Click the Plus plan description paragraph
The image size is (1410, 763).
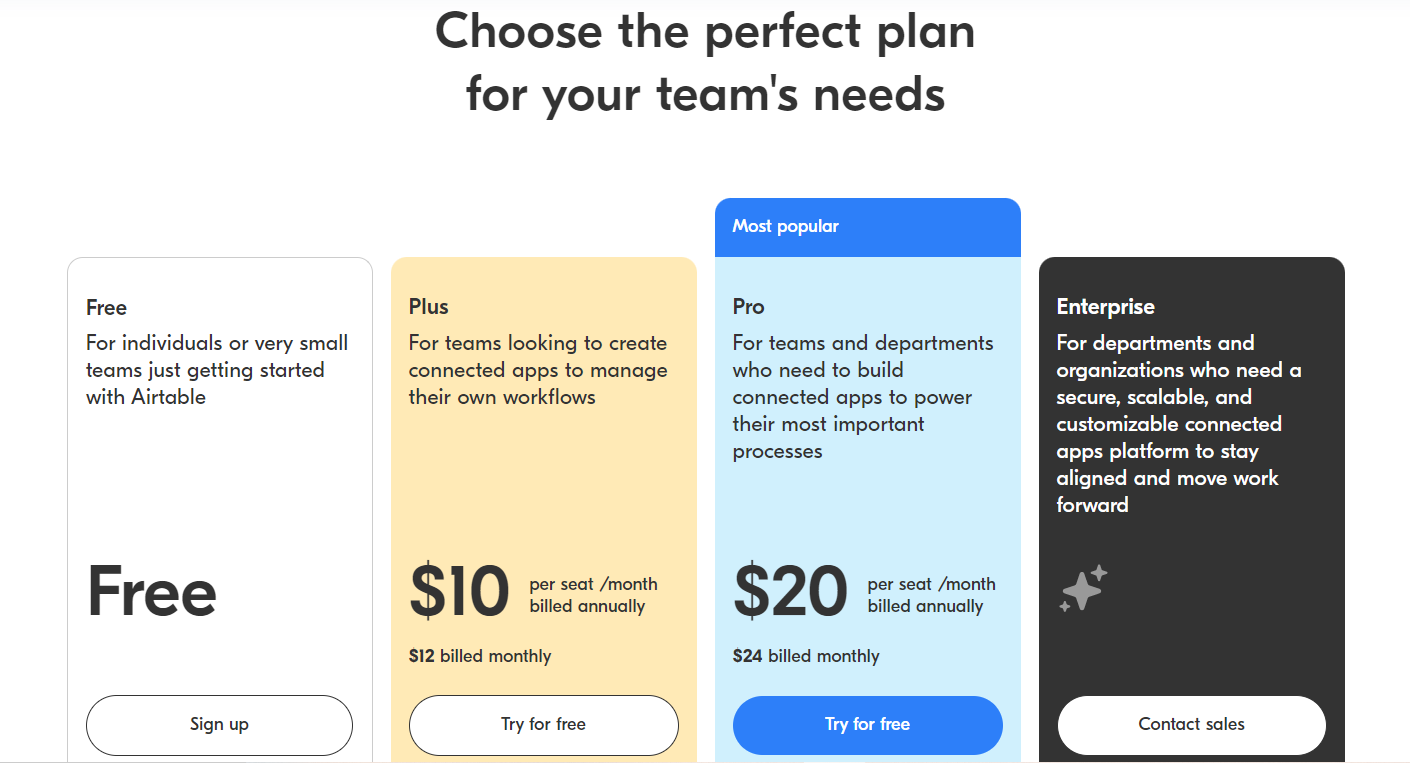pyautogui.click(x=538, y=370)
